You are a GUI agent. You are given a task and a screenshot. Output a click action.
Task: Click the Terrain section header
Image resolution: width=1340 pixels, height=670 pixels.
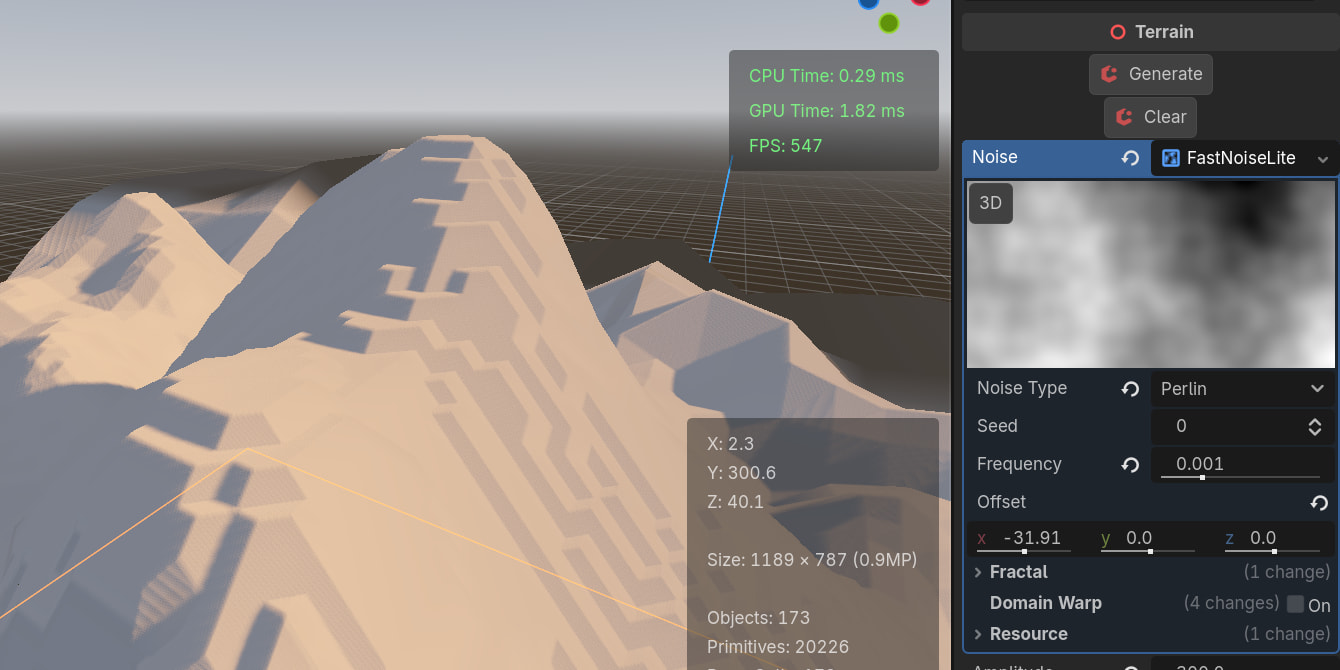tap(1150, 32)
